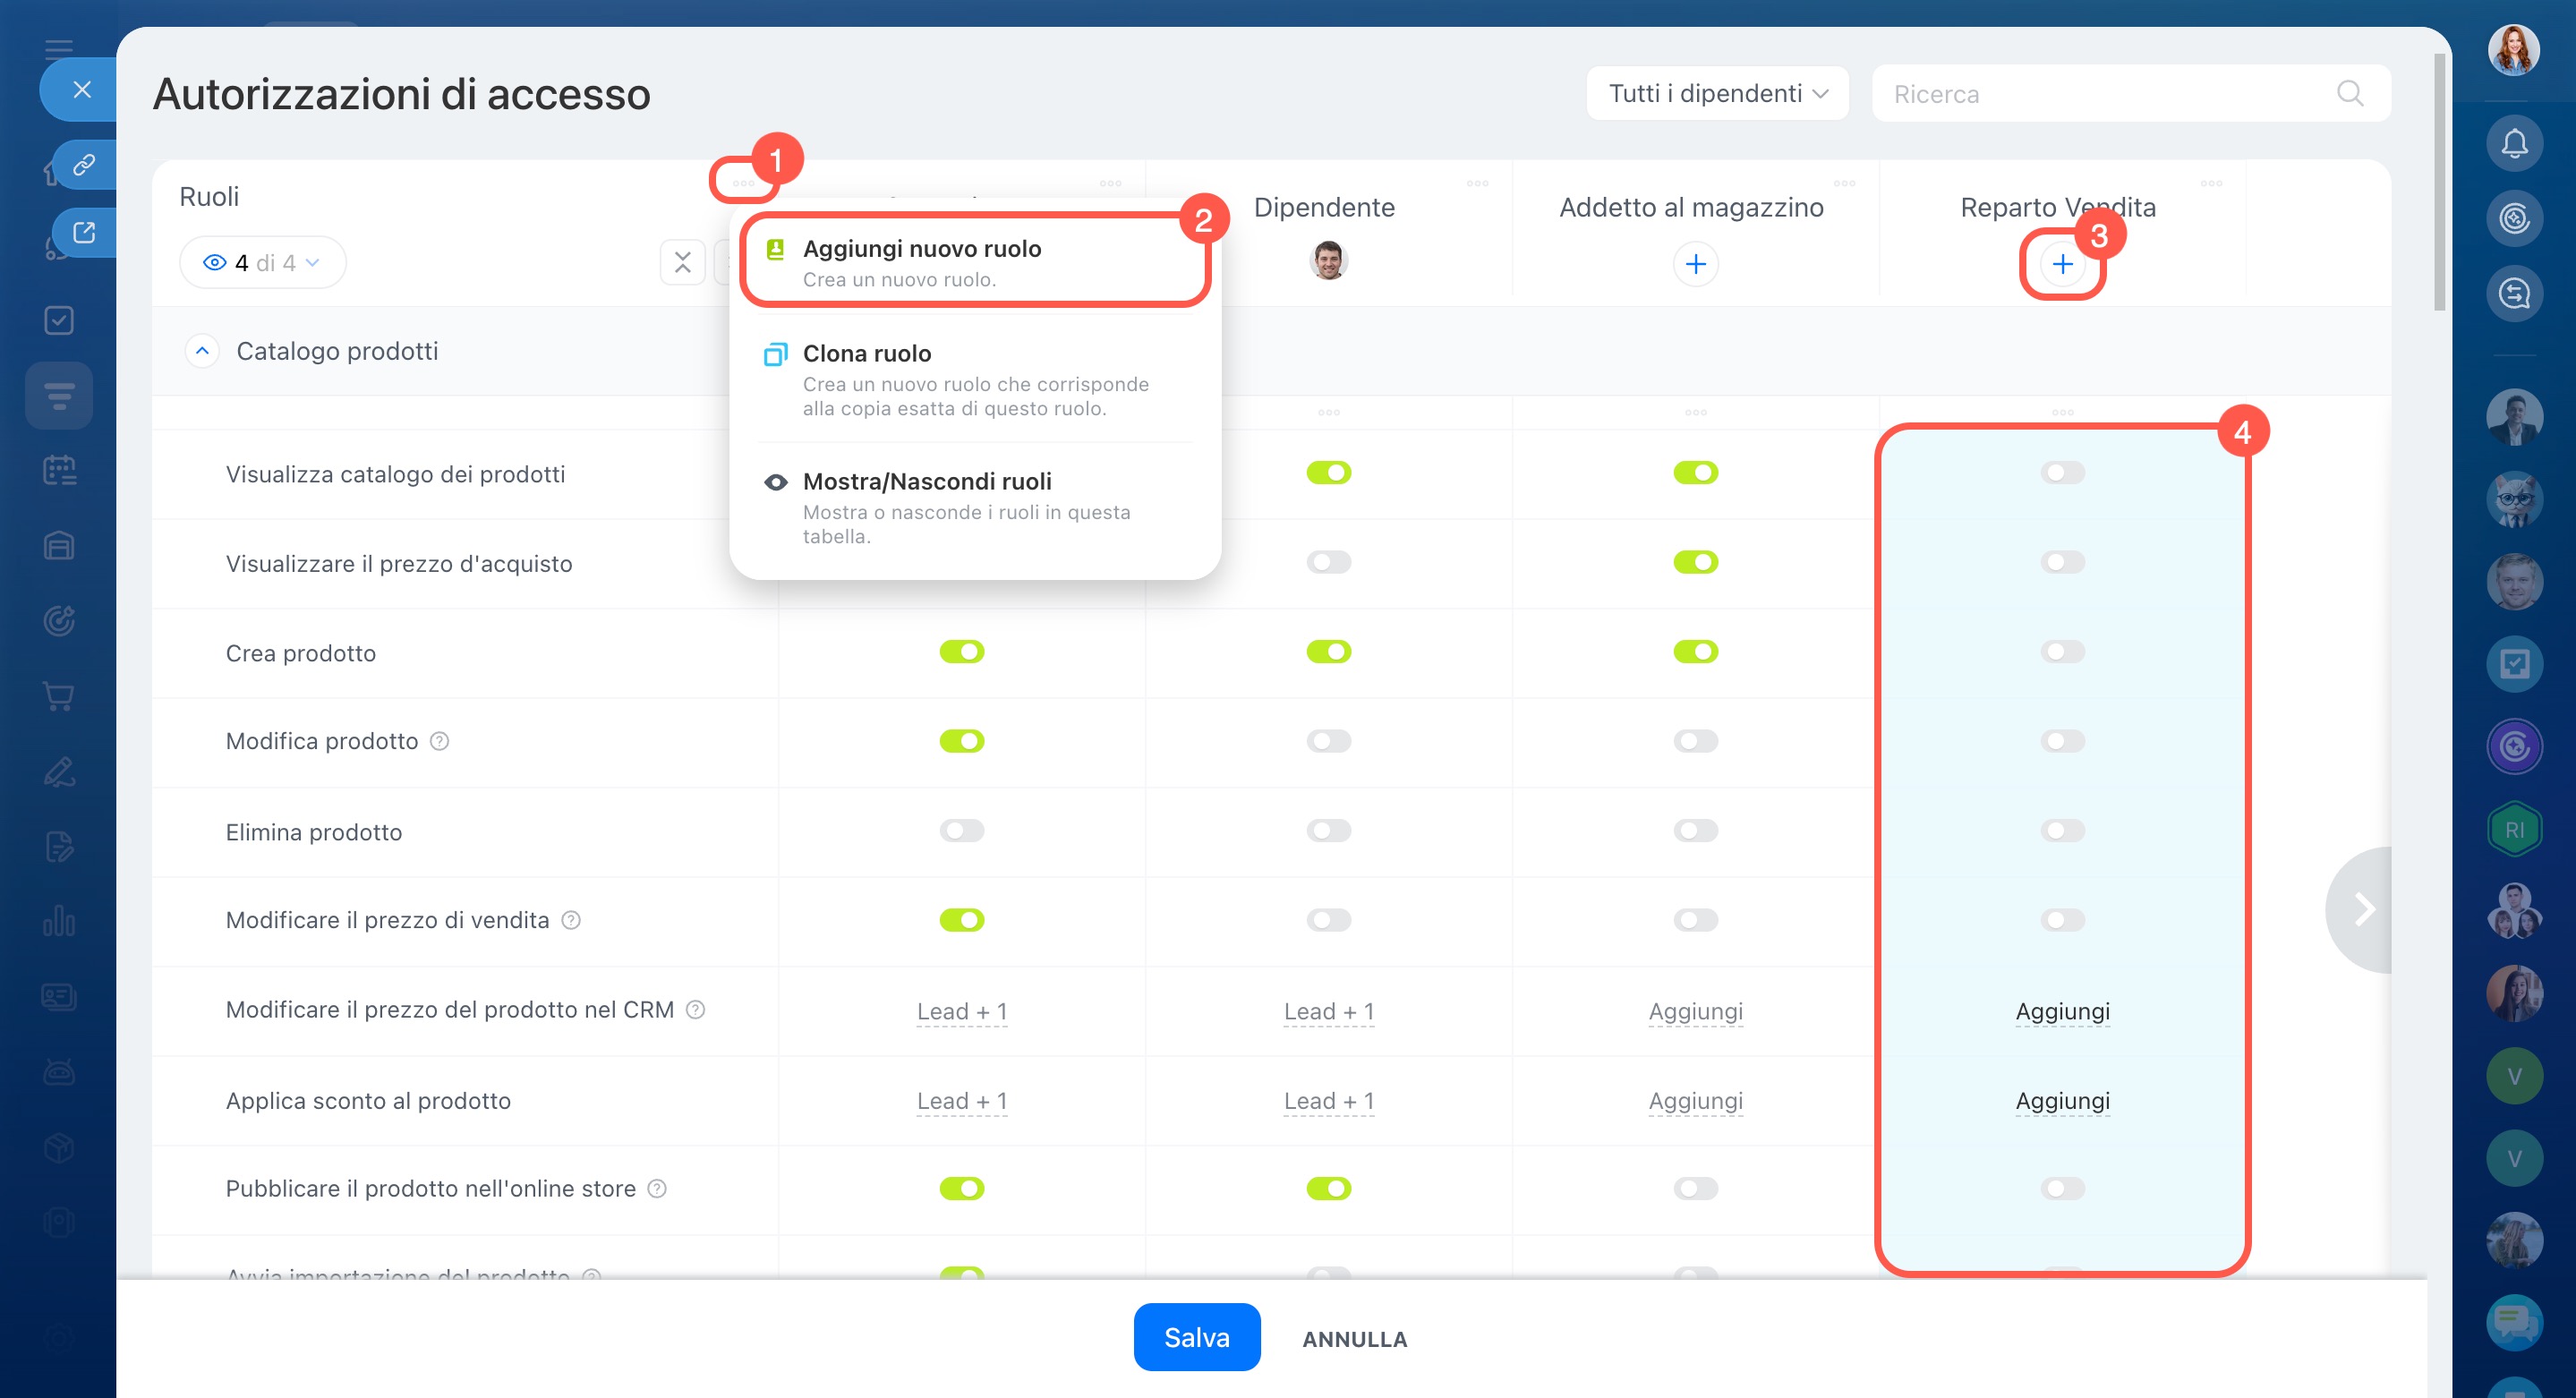The height and width of the screenshot is (1398, 2576).
Task: Enable Crea prodotto for Reparto Vendita
Action: pos(2062,652)
